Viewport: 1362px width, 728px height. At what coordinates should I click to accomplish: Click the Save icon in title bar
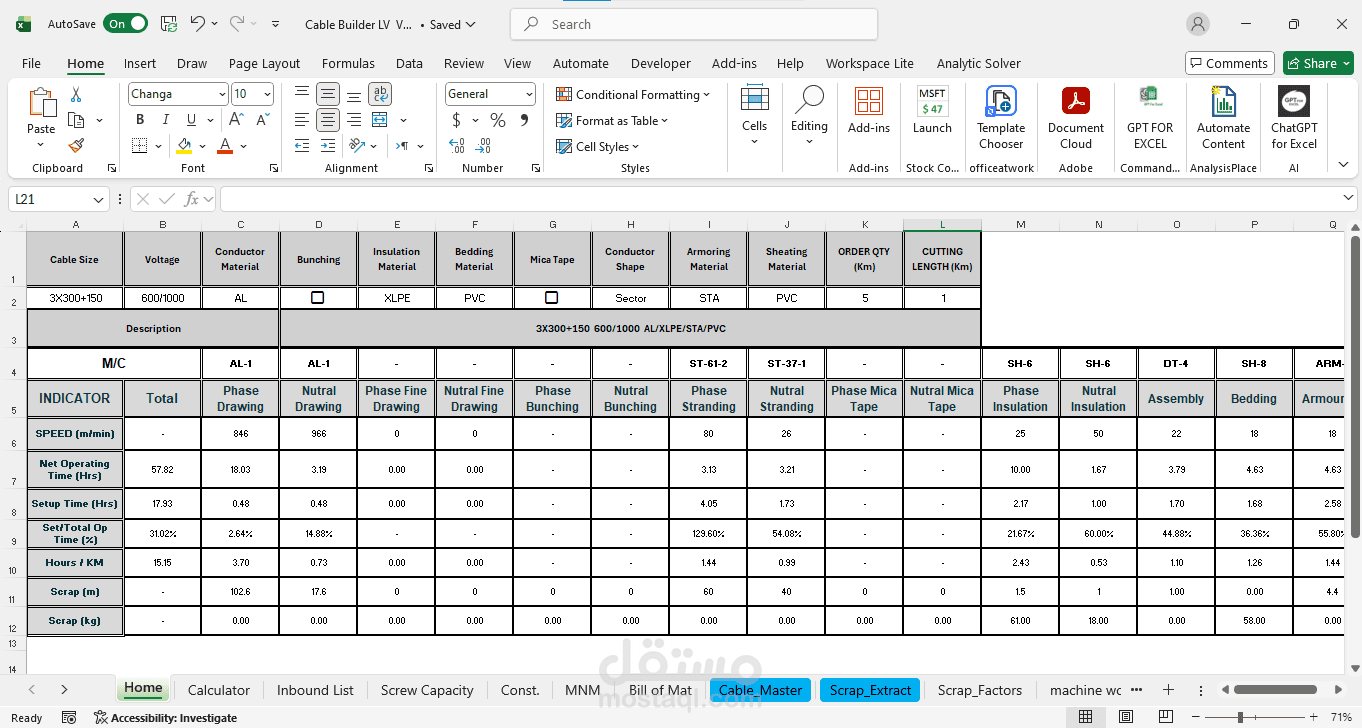click(169, 24)
